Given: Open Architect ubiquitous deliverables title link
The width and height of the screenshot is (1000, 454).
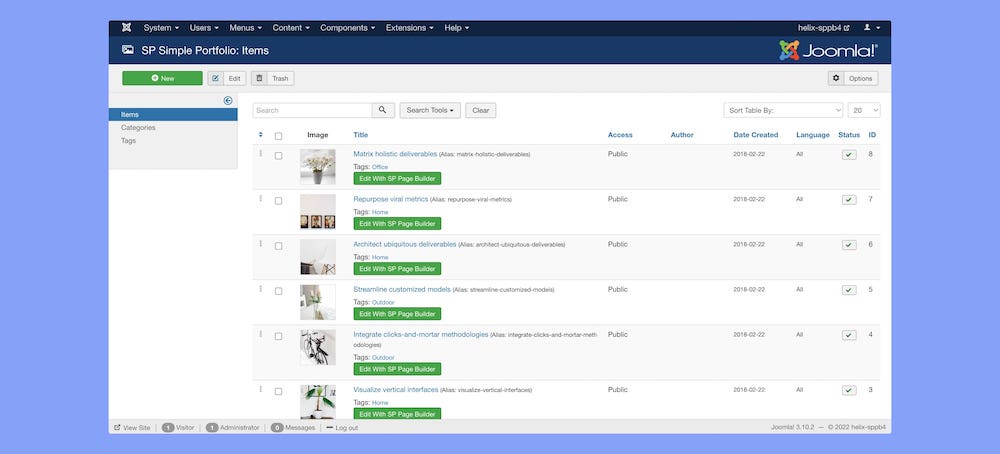Looking at the screenshot, I should (x=404, y=244).
